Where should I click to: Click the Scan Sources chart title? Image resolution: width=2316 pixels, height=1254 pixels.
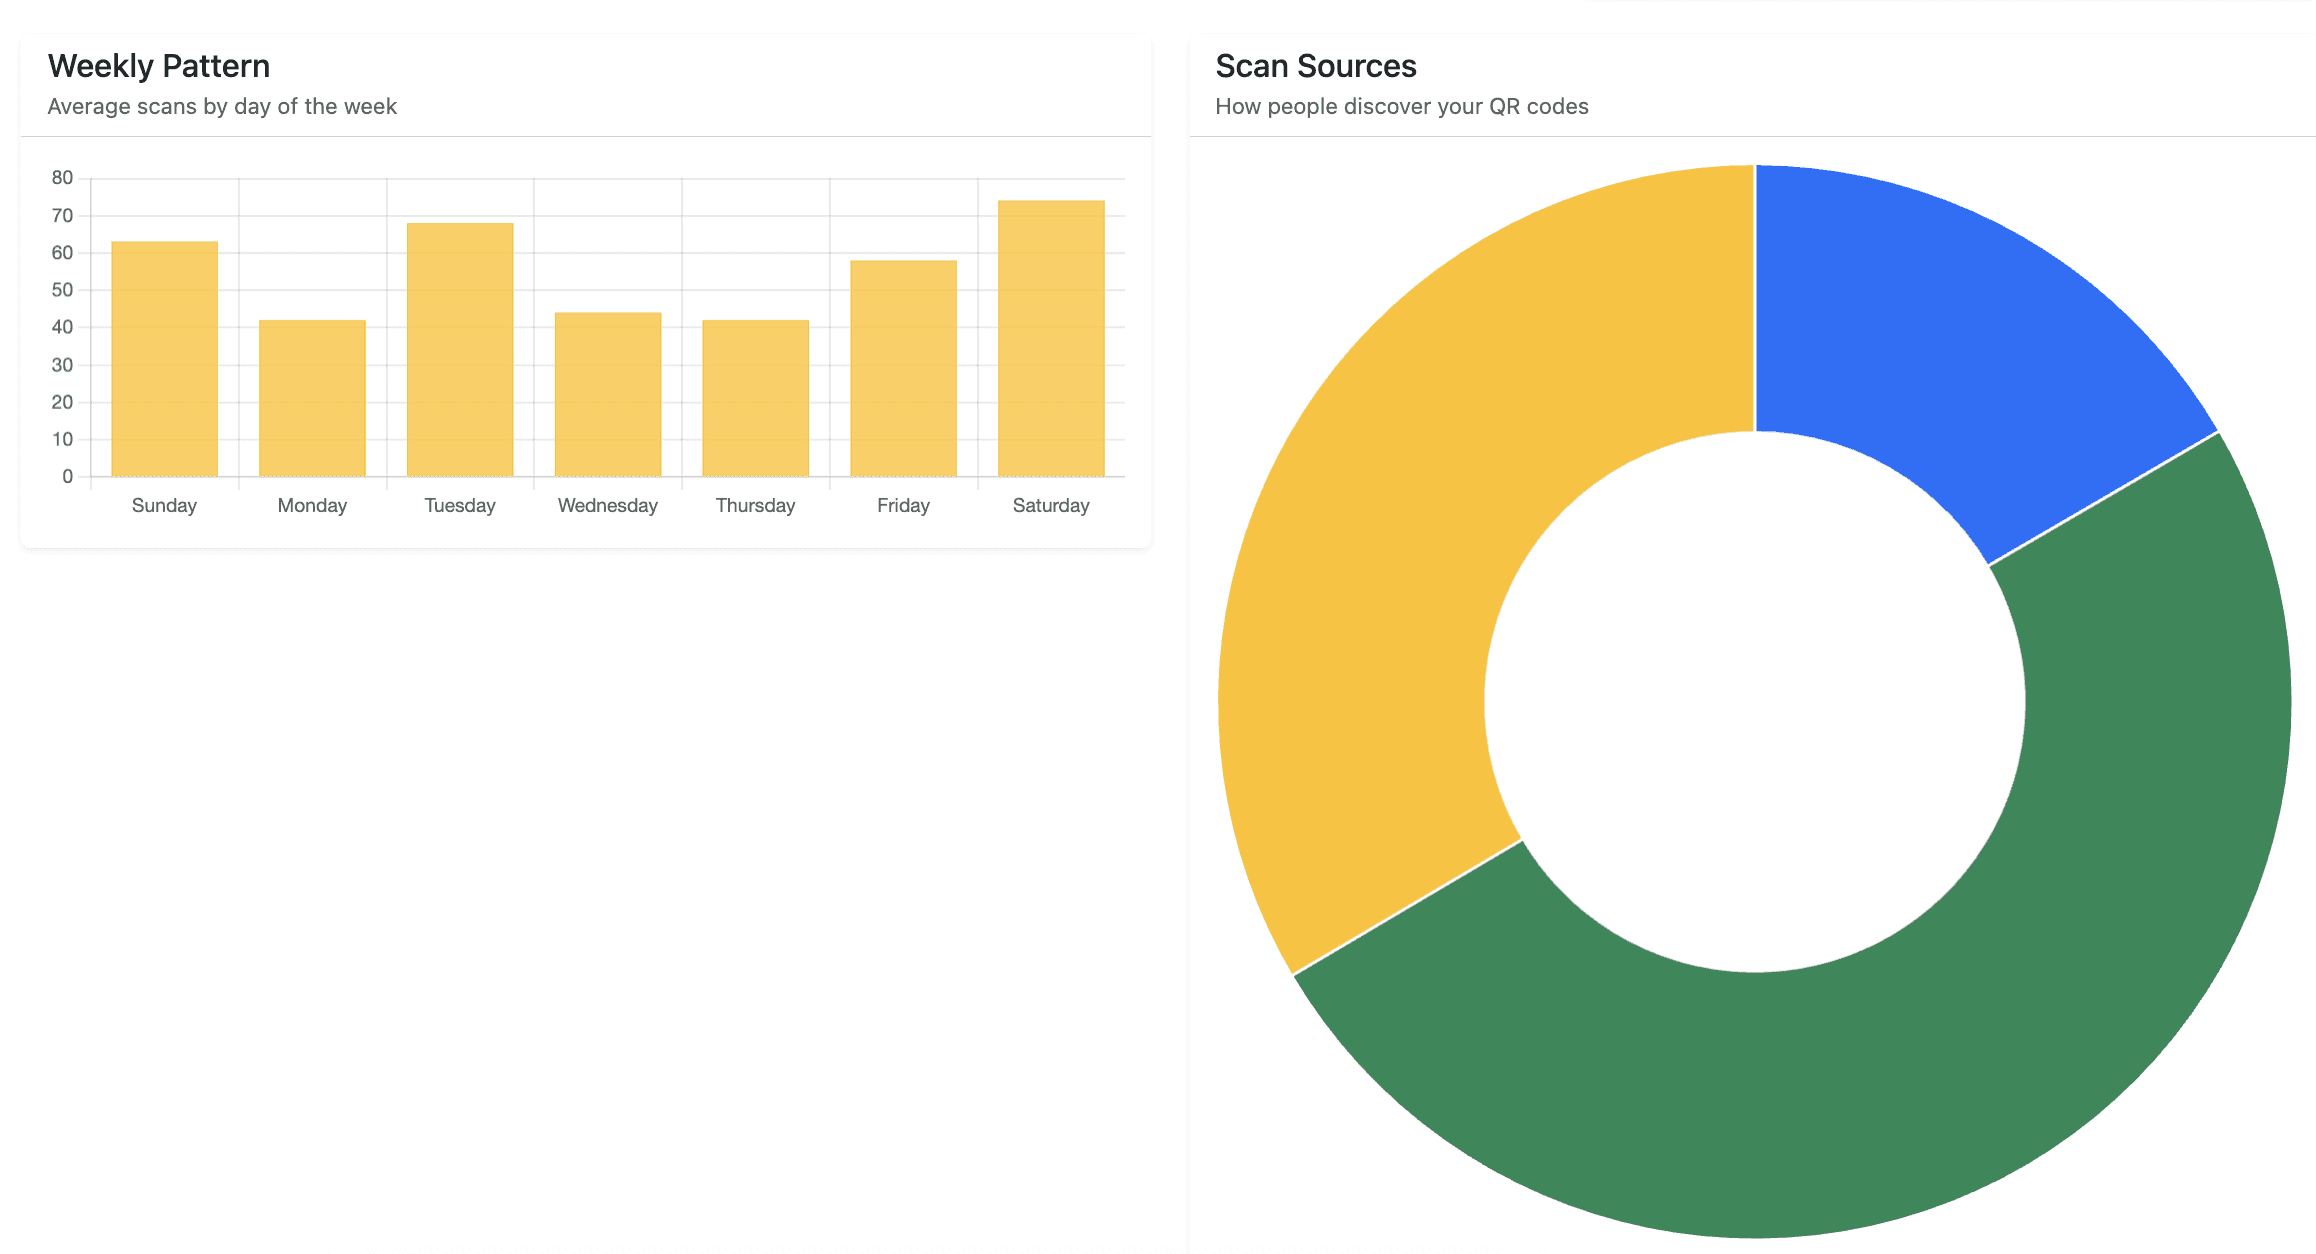point(1316,65)
